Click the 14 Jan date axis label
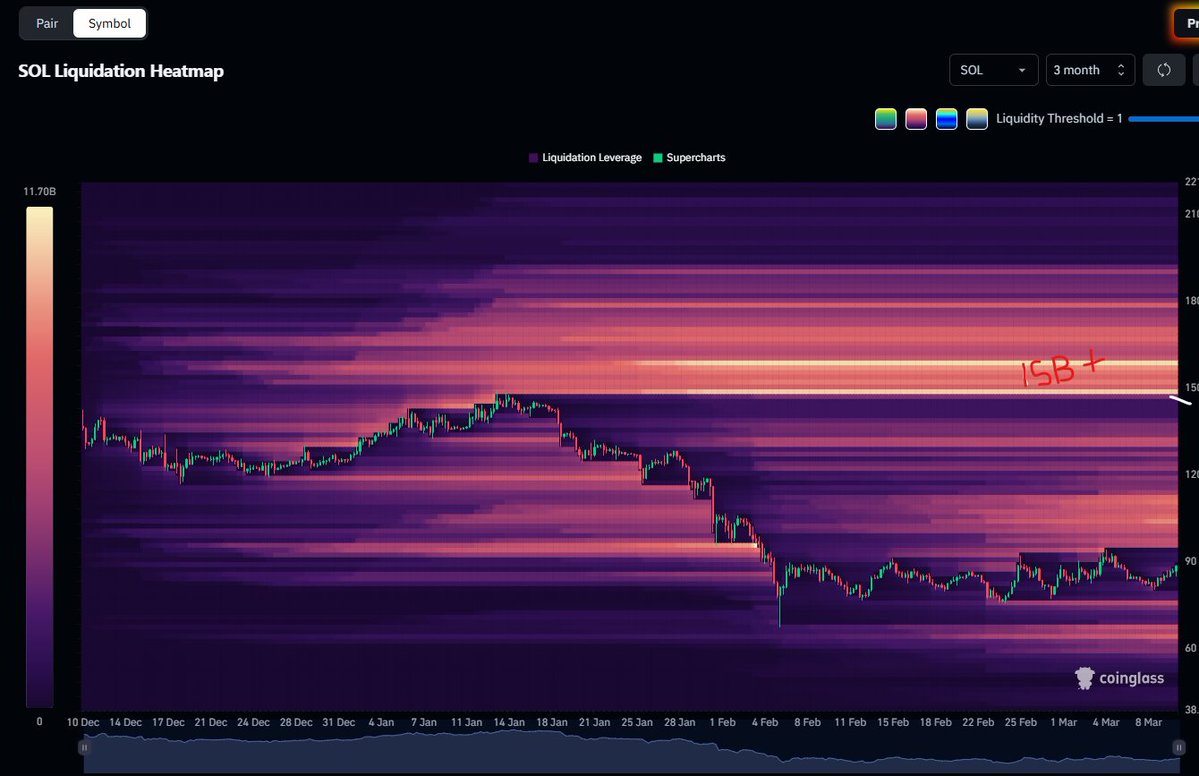Image resolution: width=1199 pixels, height=776 pixels. [509, 722]
